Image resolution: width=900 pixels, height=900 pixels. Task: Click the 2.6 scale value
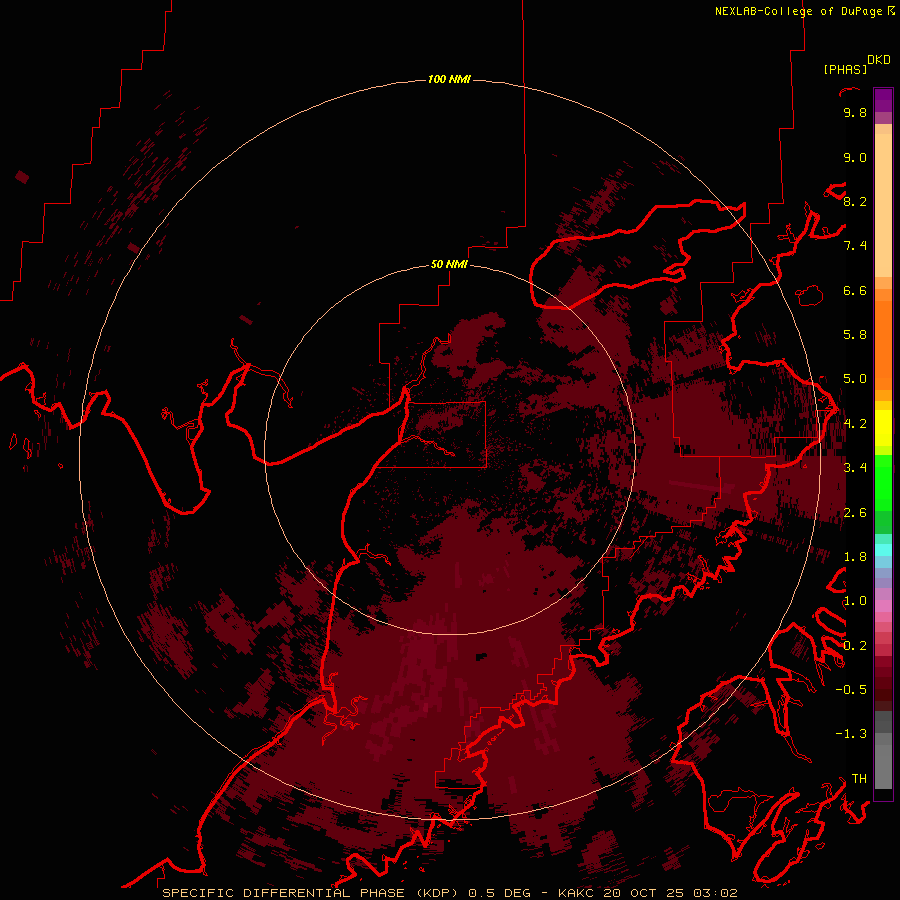click(855, 513)
